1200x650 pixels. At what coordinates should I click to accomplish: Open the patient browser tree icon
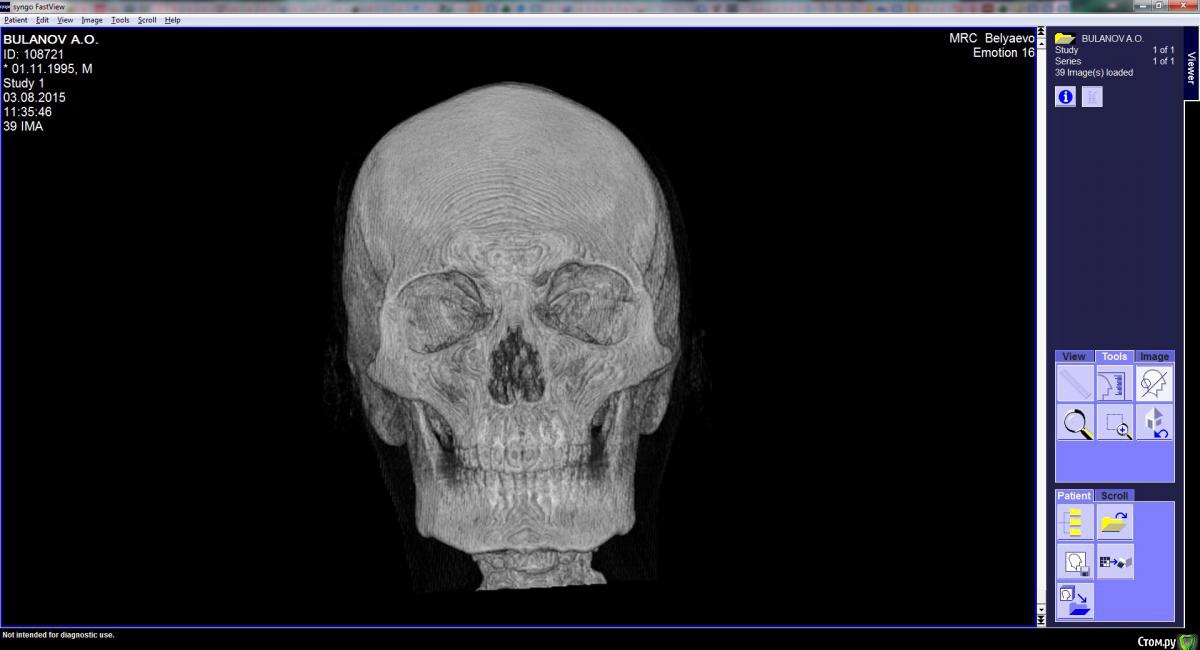pos(1076,522)
